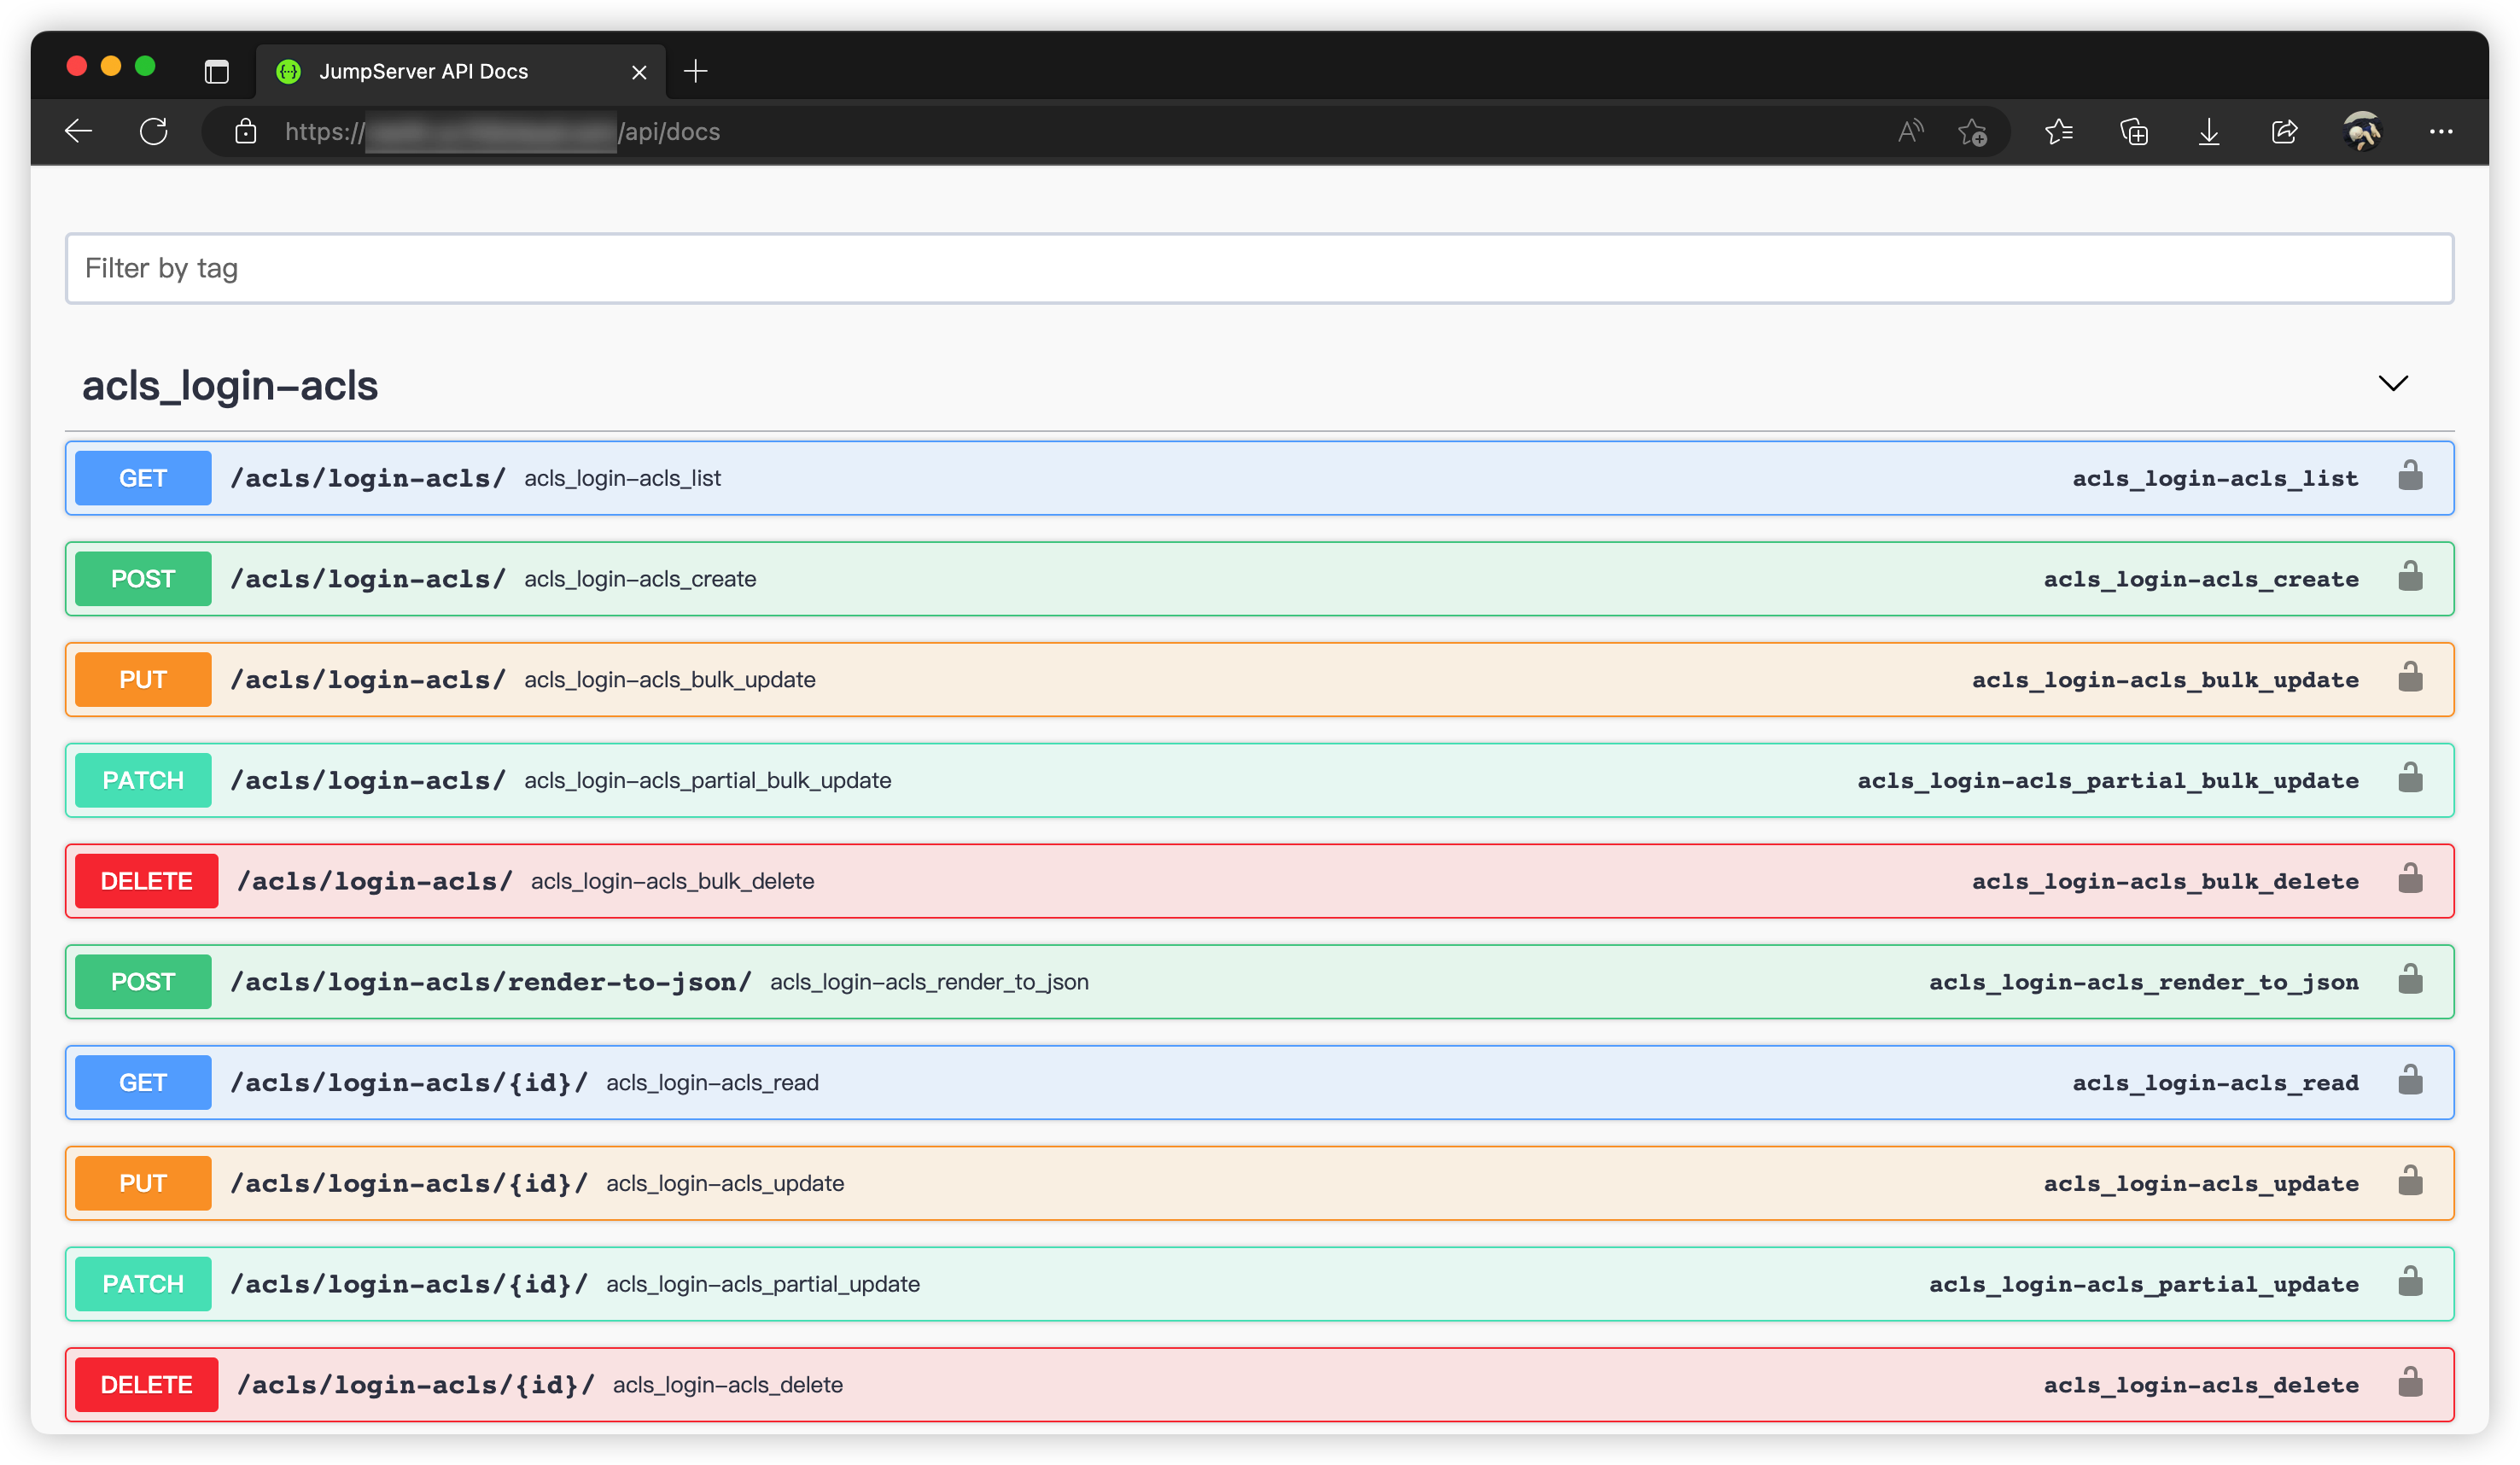The image size is (2520, 1465).
Task: Open authorization lock for acls_login-acls_bulk_delete
Action: pyautogui.click(x=2410, y=880)
